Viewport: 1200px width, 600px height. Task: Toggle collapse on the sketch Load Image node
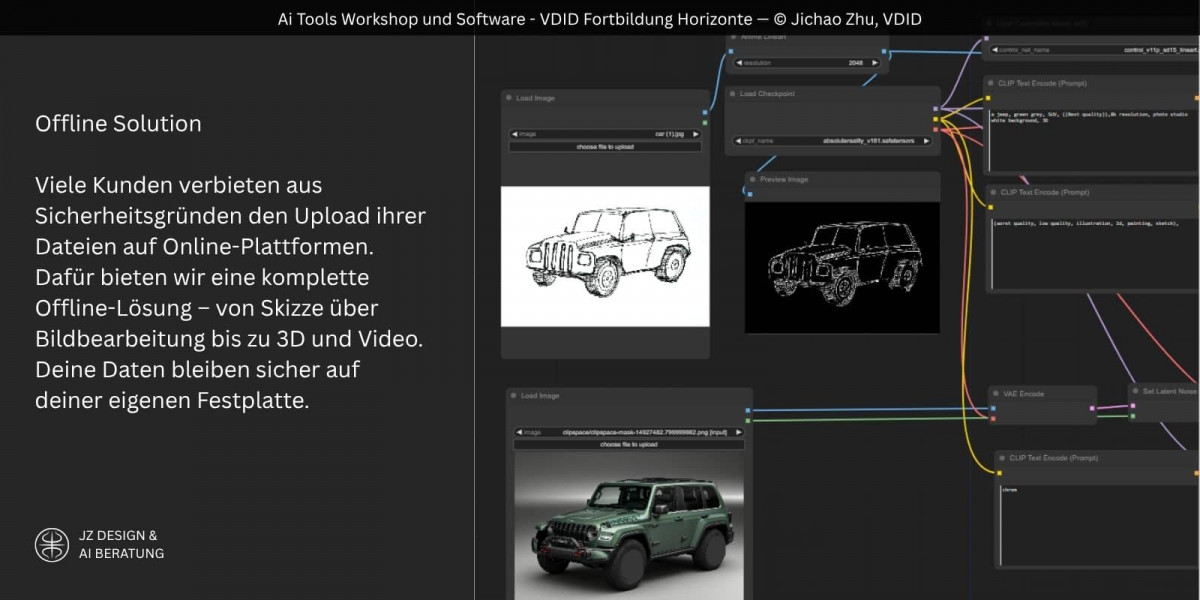pyautogui.click(x=509, y=98)
